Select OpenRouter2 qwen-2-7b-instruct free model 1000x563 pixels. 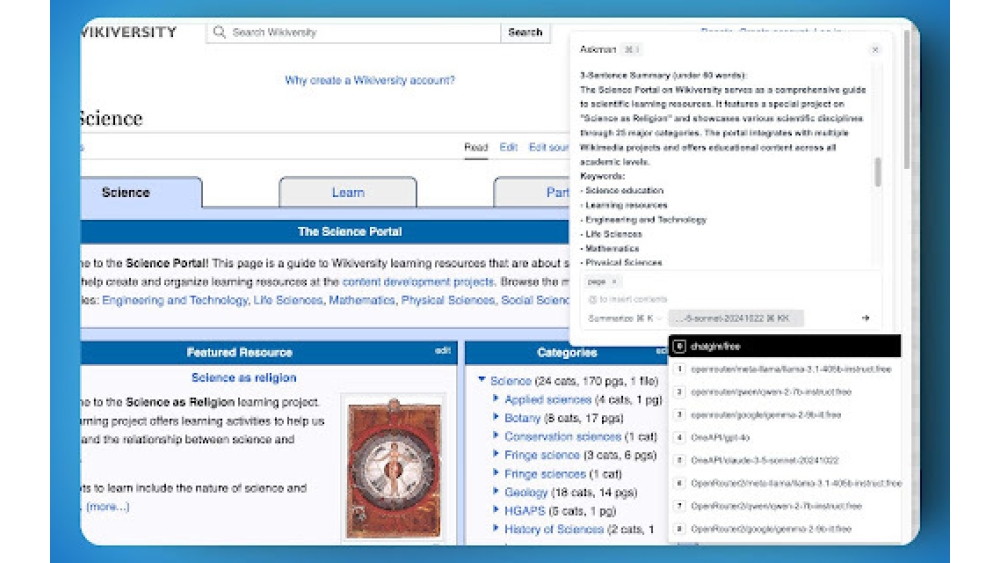point(785,506)
